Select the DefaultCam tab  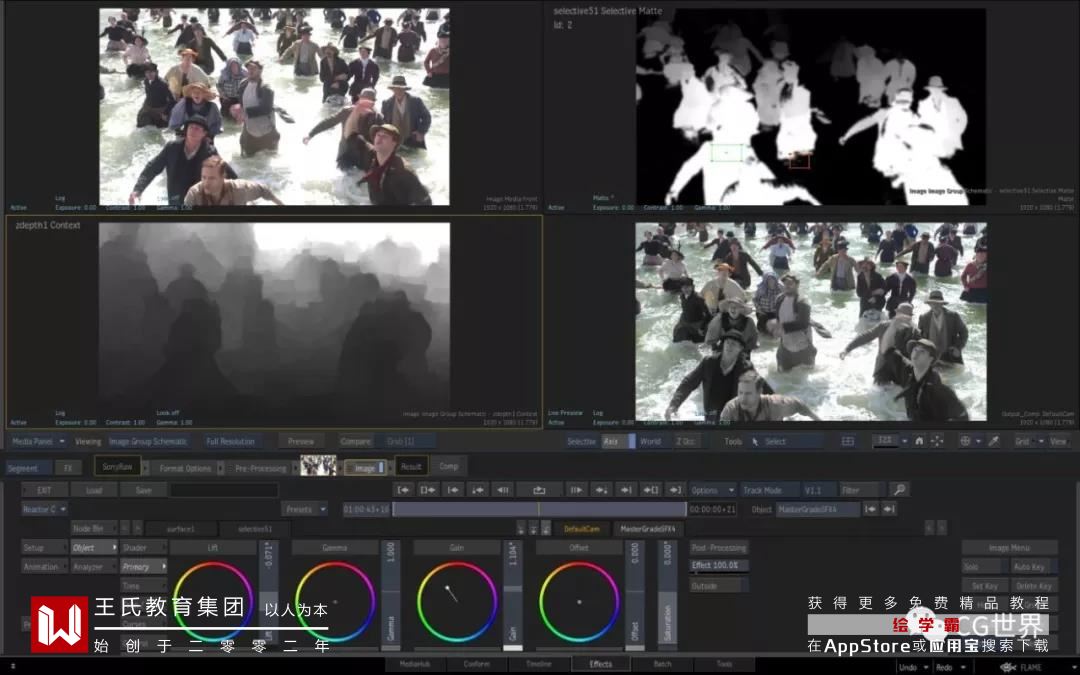582,529
